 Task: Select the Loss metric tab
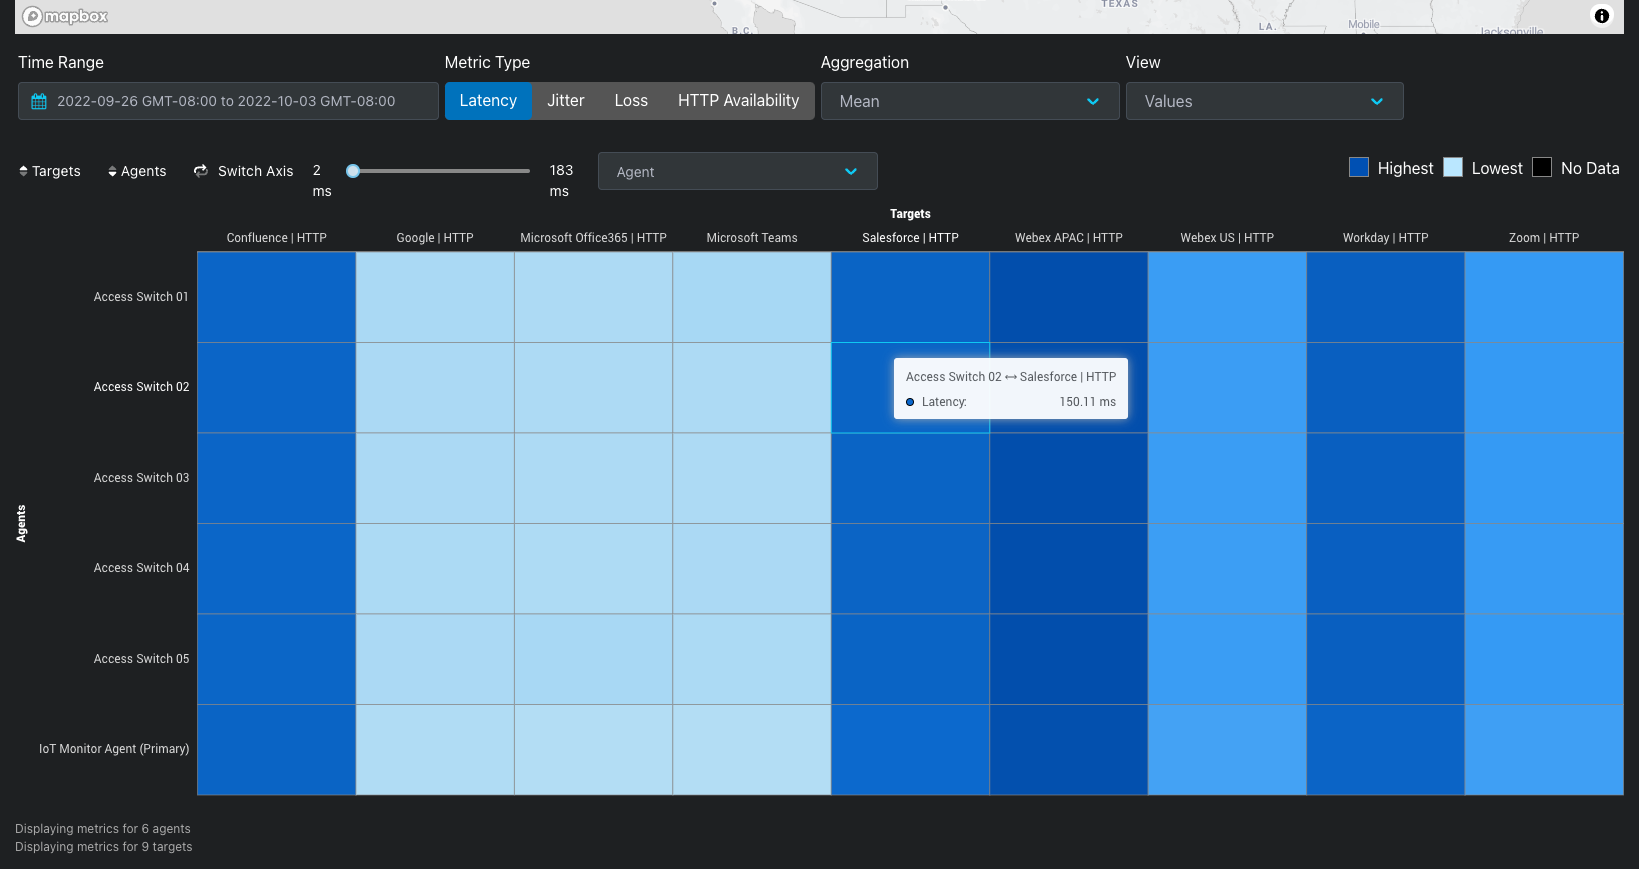click(631, 101)
